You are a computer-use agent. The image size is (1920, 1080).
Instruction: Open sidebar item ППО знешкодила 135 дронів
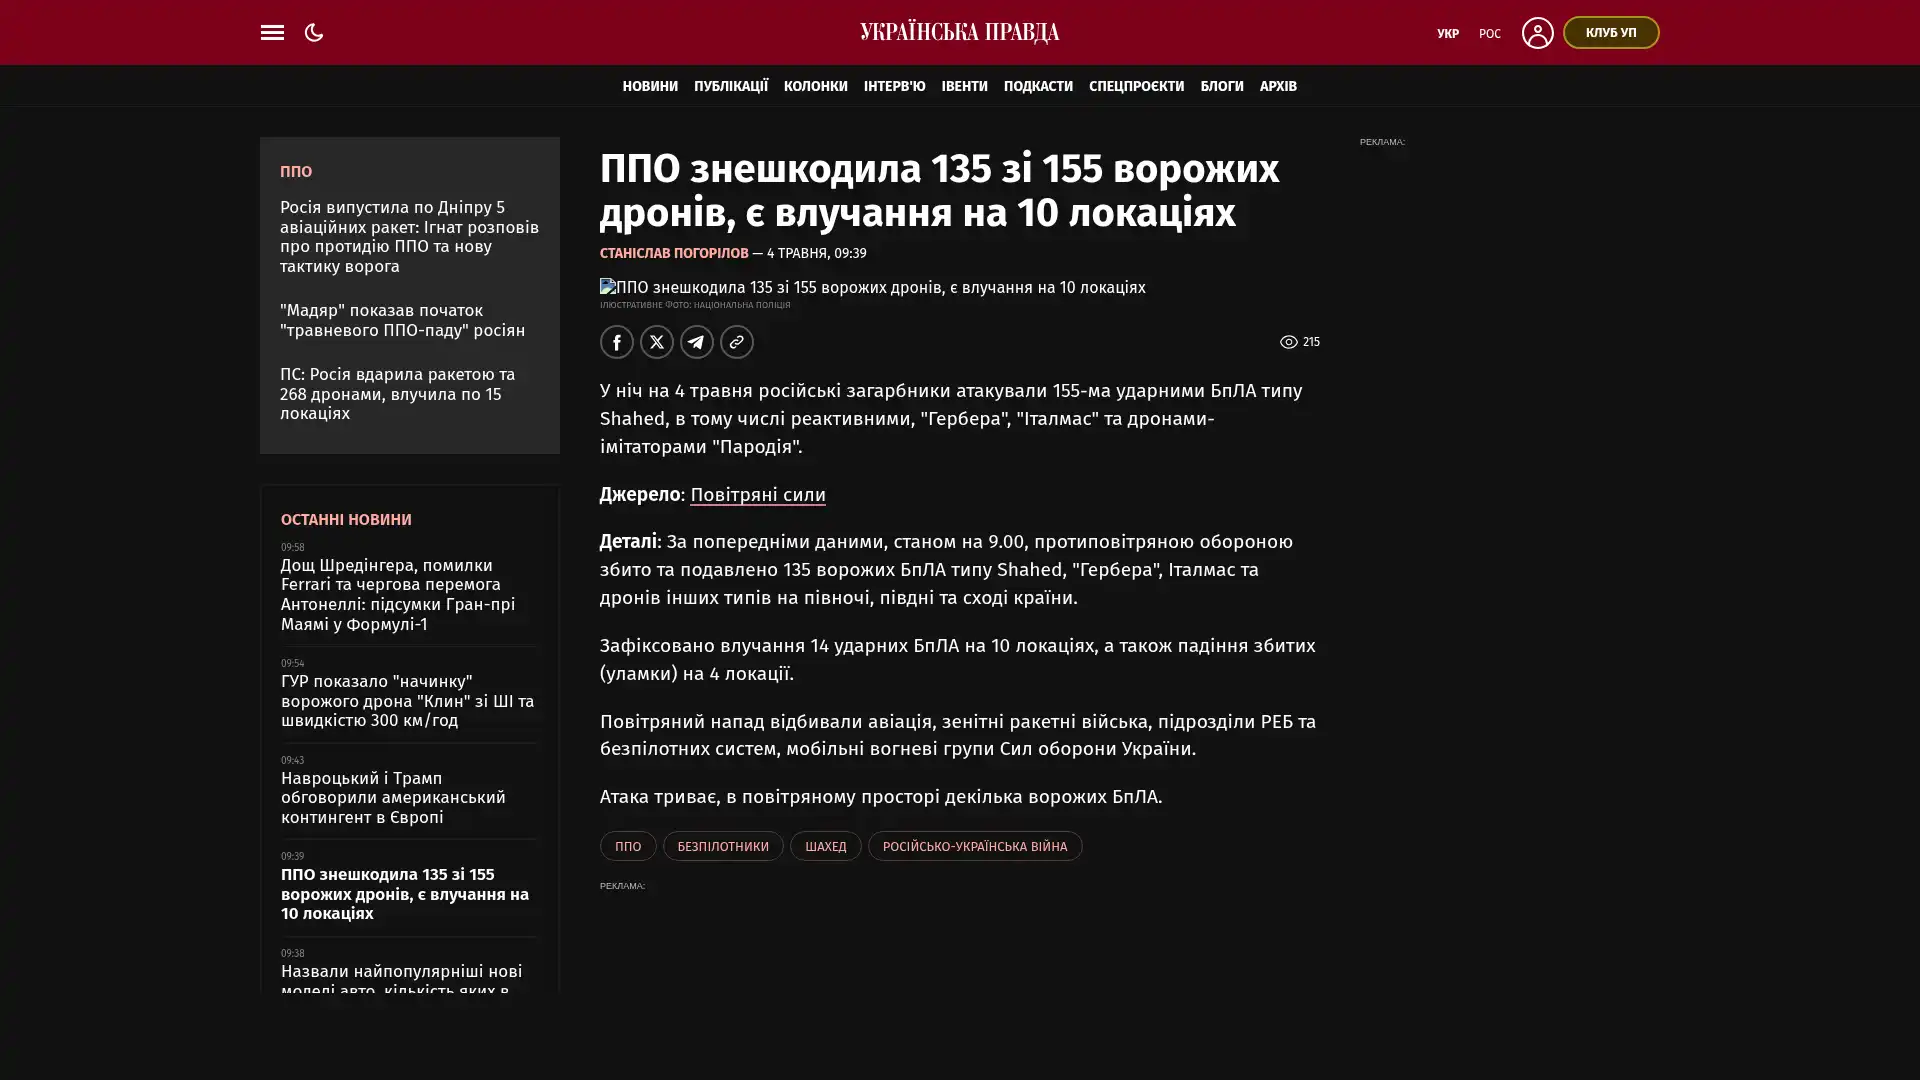[405, 894]
